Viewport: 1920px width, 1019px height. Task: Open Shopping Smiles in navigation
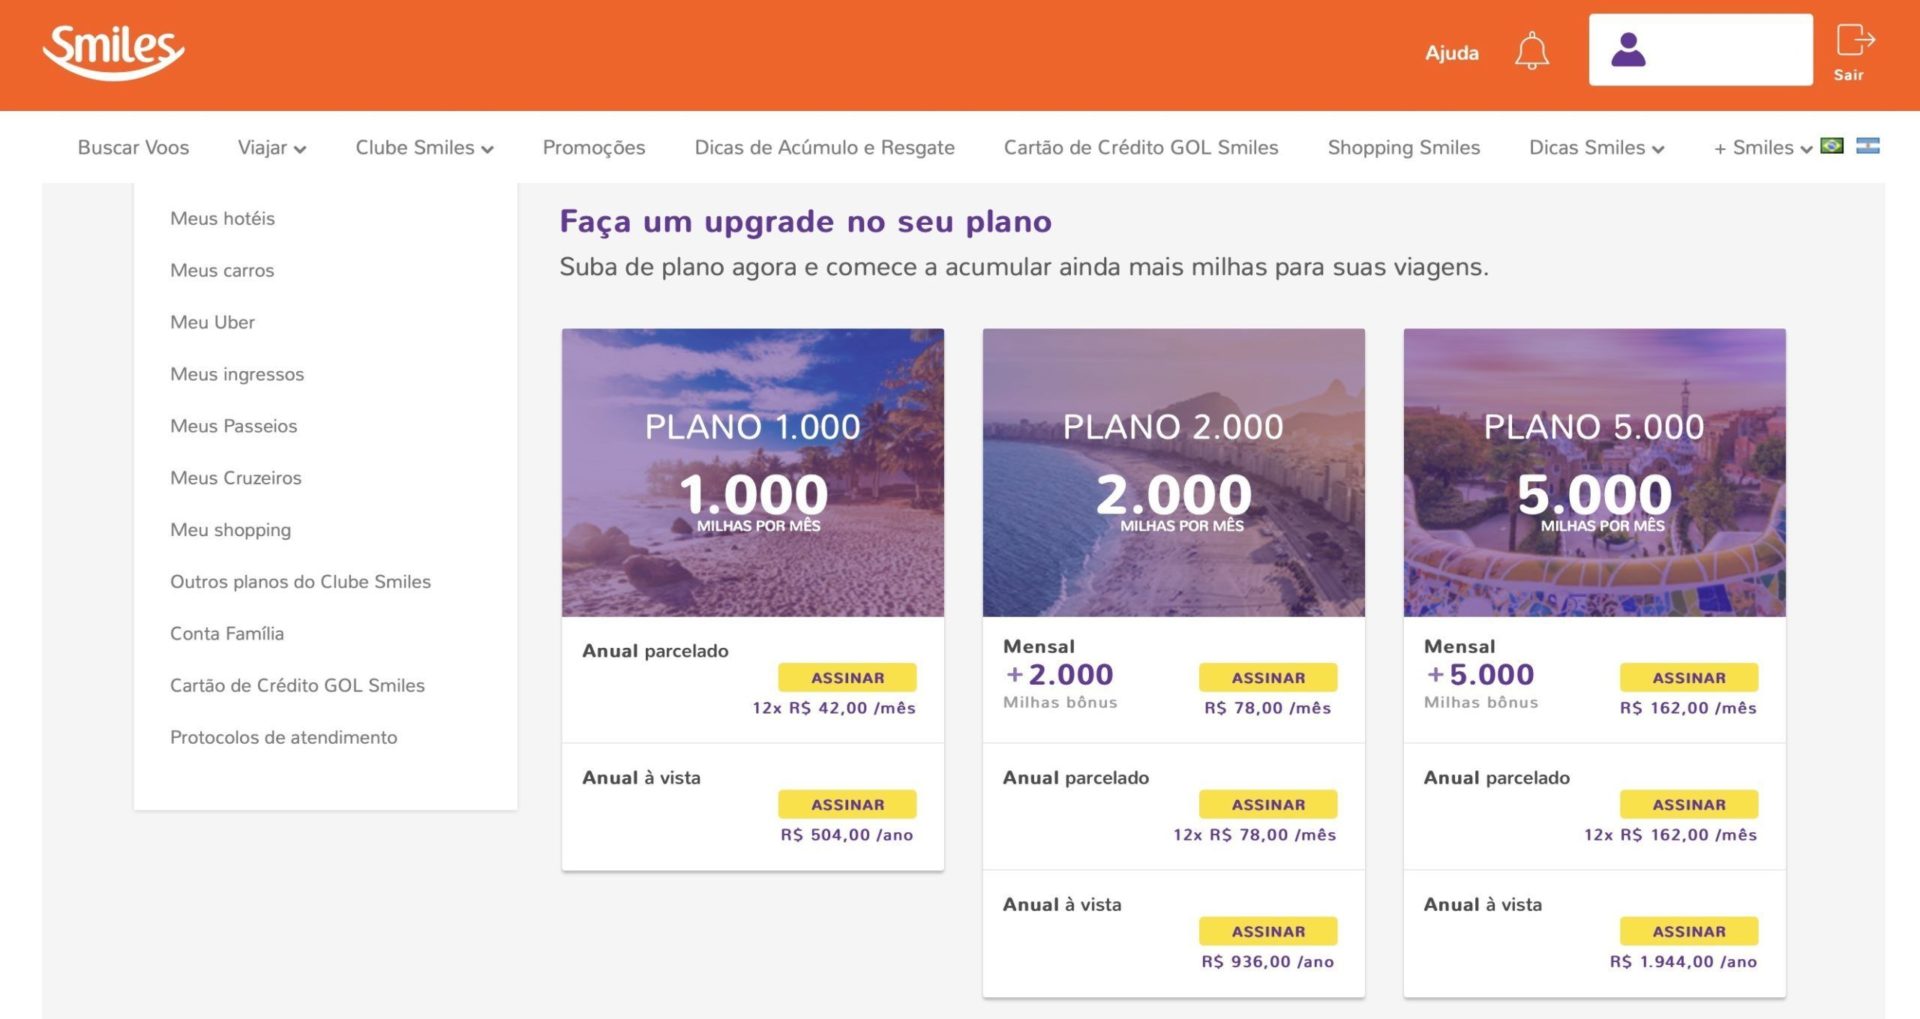1403,148
